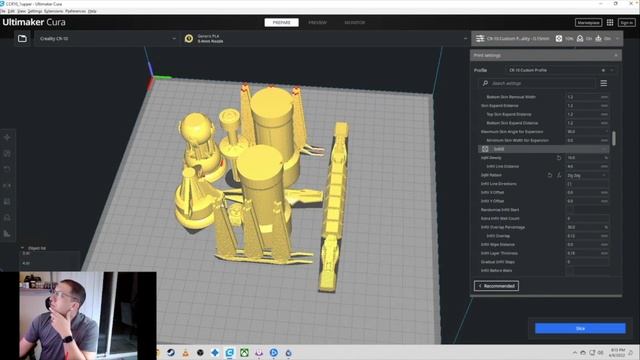Open the Infill Pattern Zig Zag dropdown
The width and height of the screenshot is (640, 360).
pos(587,175)
